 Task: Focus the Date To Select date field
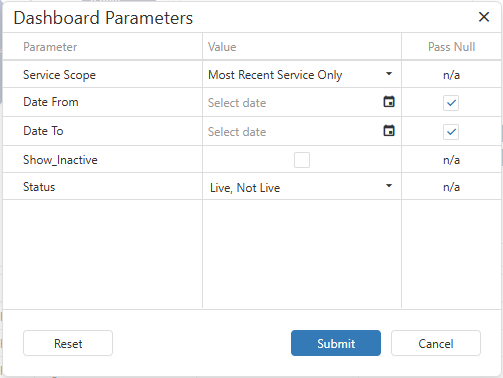pos(293,132)
